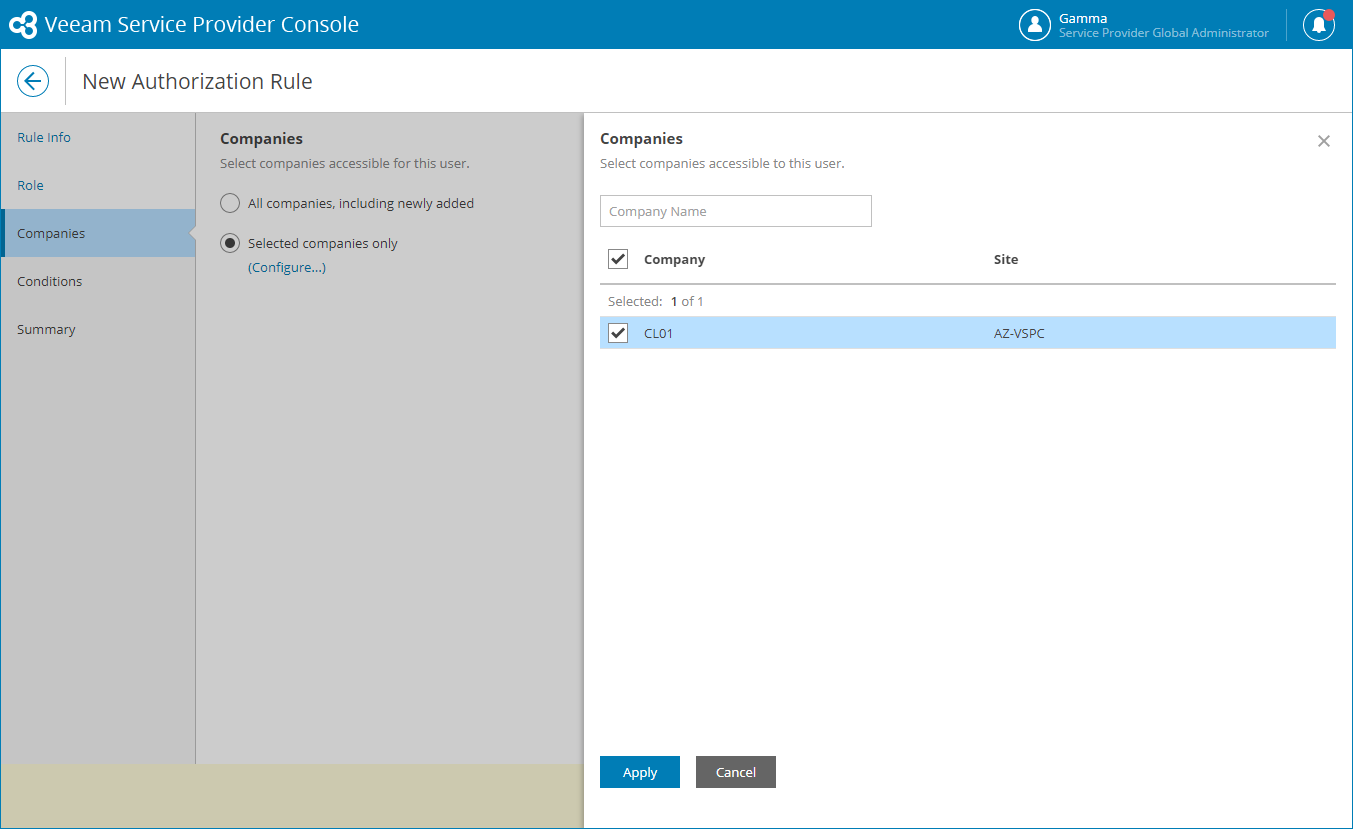The height and width of the screenshot is (829, 1353).
Task: Sort by the Site column header
Action: 1006,259
